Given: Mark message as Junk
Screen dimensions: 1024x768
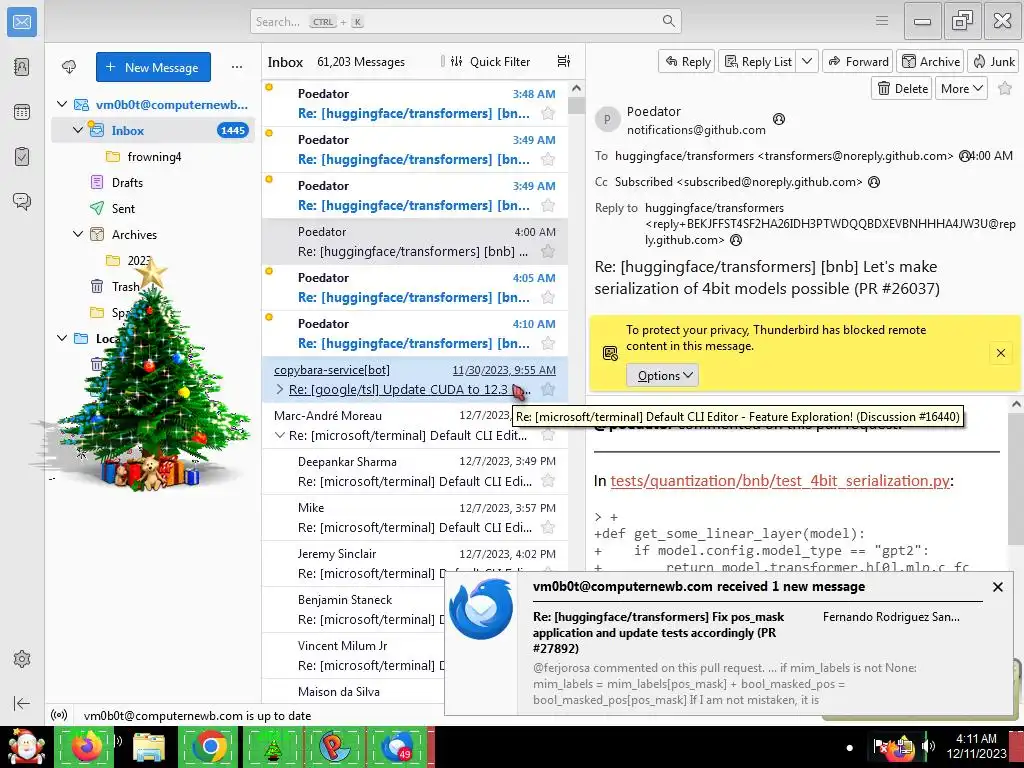Looking at the screenshot, I should pos(993,61).
